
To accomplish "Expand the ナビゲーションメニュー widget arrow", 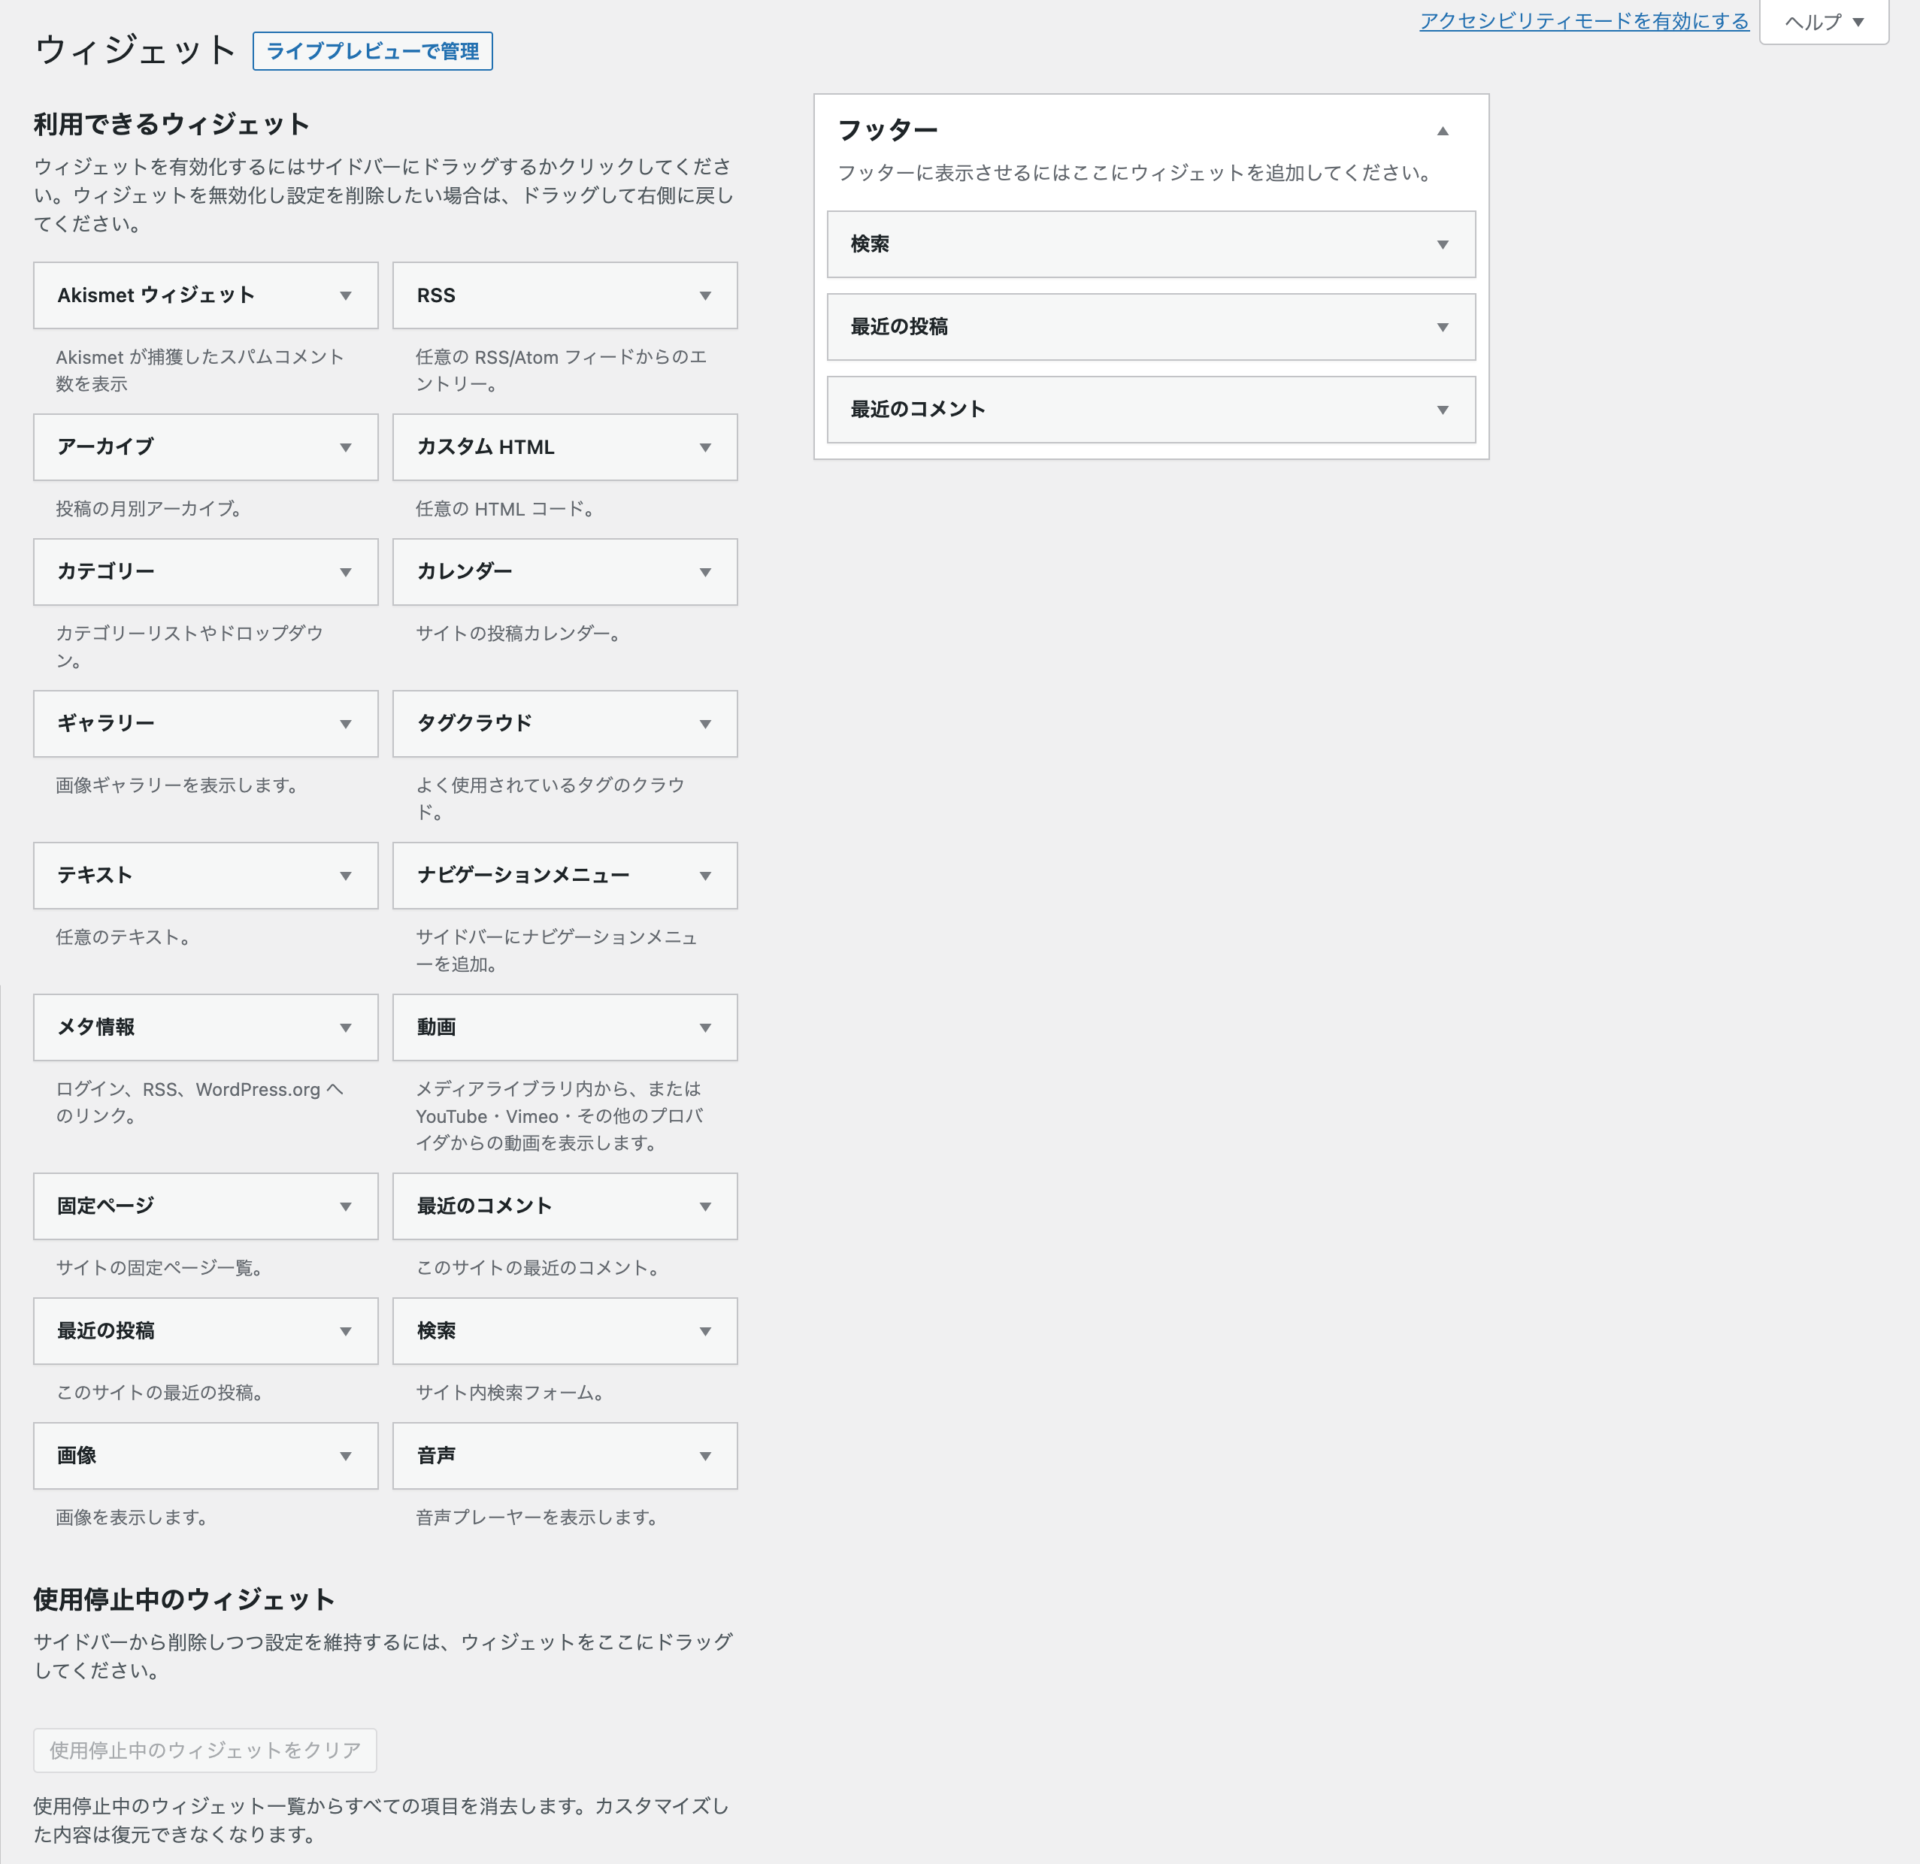I will click(x=705, y=875).
